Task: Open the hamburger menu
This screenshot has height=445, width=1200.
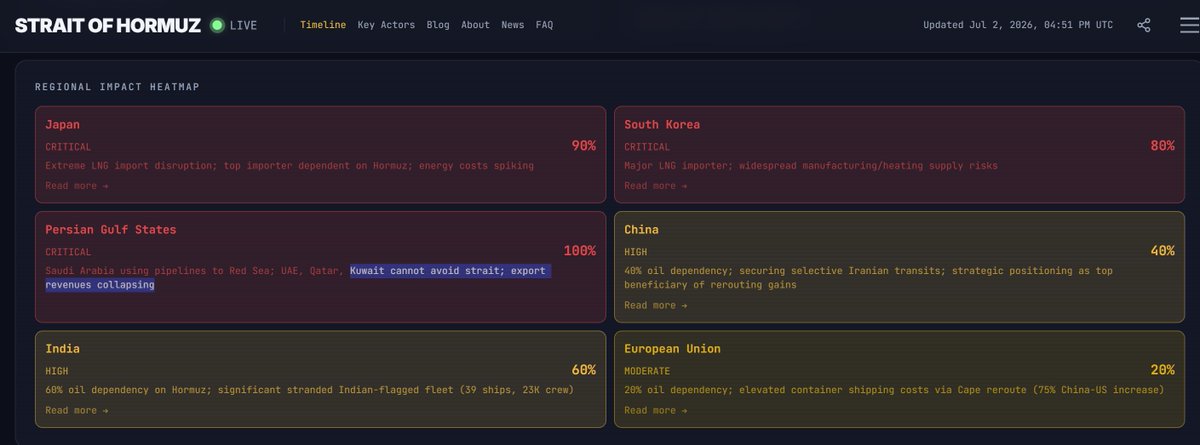Action: 1188,25
